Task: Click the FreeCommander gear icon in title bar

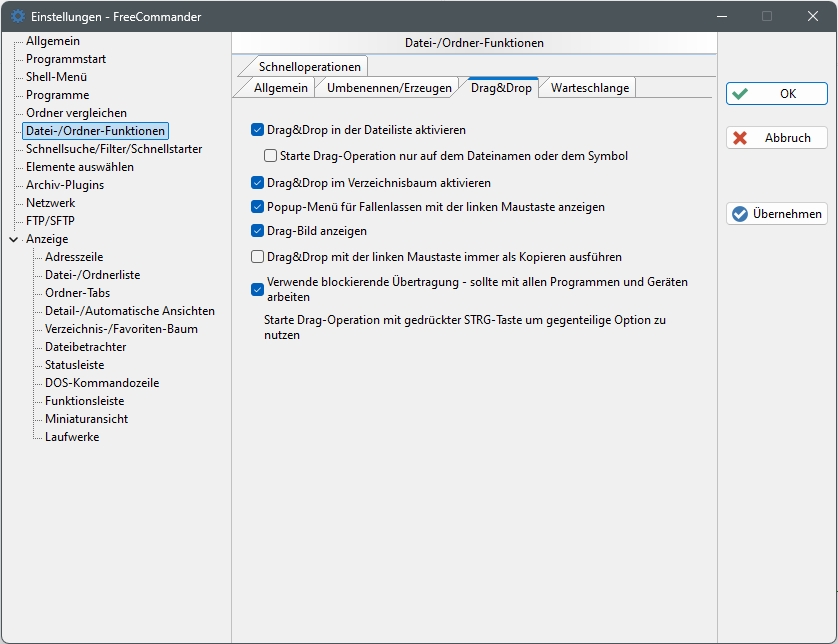Action: click(x=17, y=16)
